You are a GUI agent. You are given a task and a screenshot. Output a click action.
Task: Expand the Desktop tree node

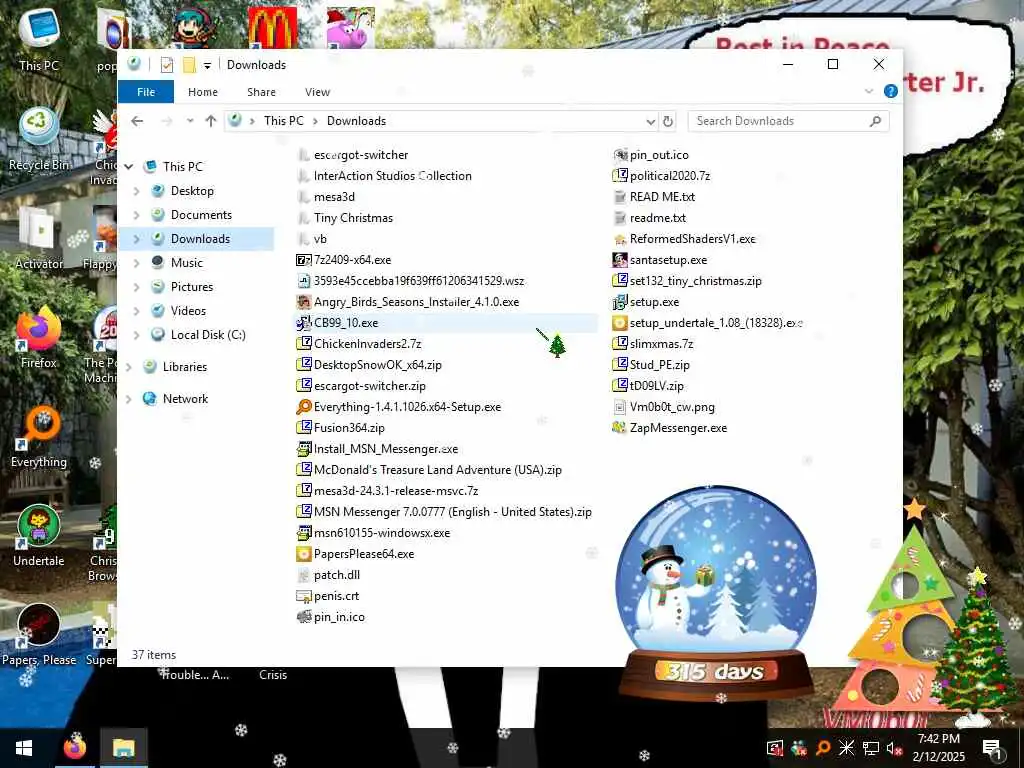(x=136, y=191)
